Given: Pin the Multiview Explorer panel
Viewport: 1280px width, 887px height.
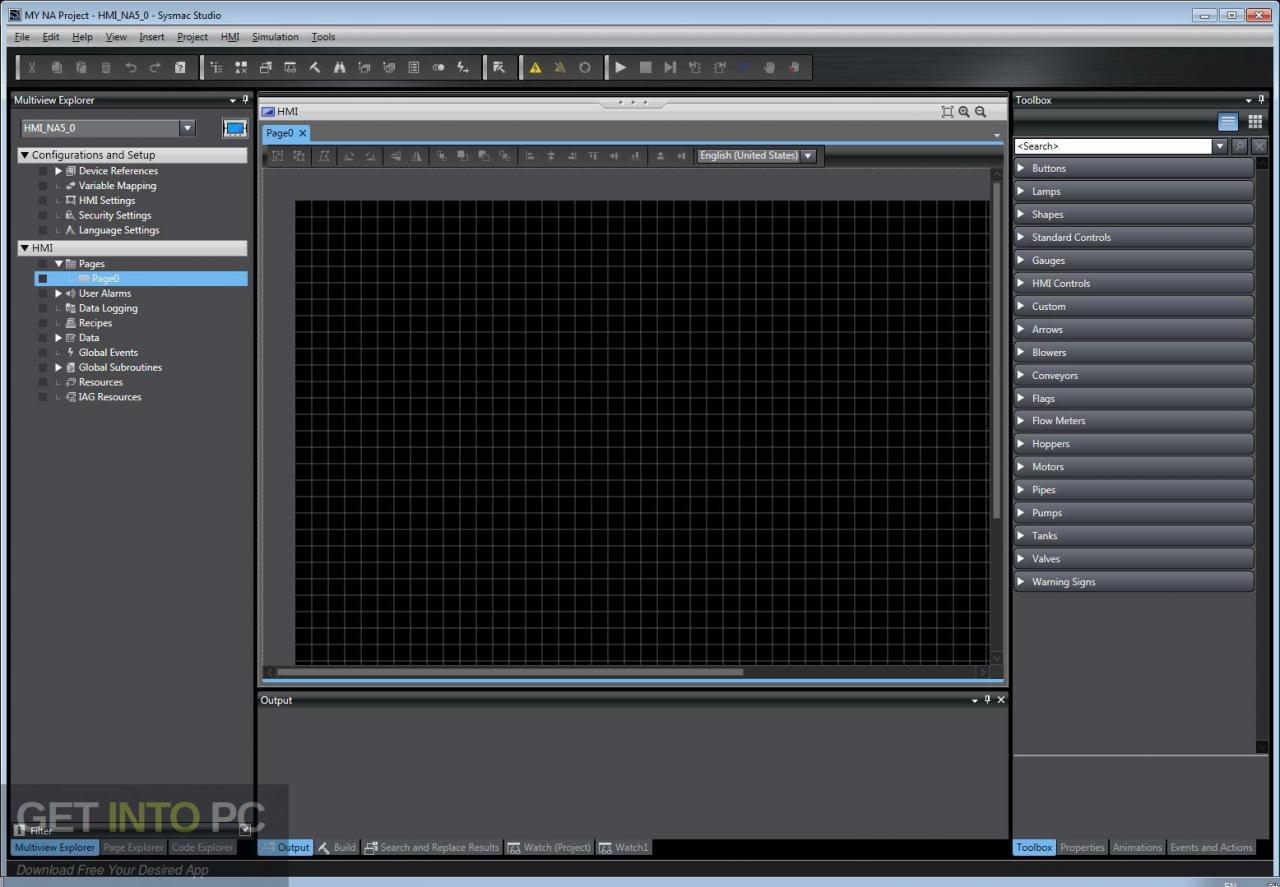Looking at the screenshot, I should tap(245, 100).
